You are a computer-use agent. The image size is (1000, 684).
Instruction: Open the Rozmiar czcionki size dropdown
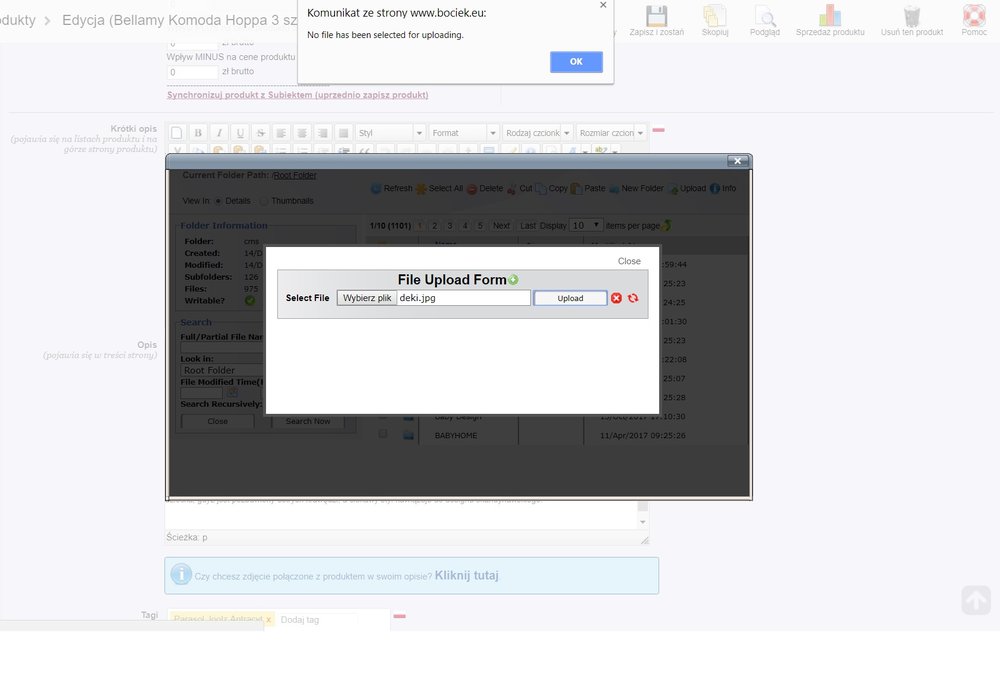point(611,133)
